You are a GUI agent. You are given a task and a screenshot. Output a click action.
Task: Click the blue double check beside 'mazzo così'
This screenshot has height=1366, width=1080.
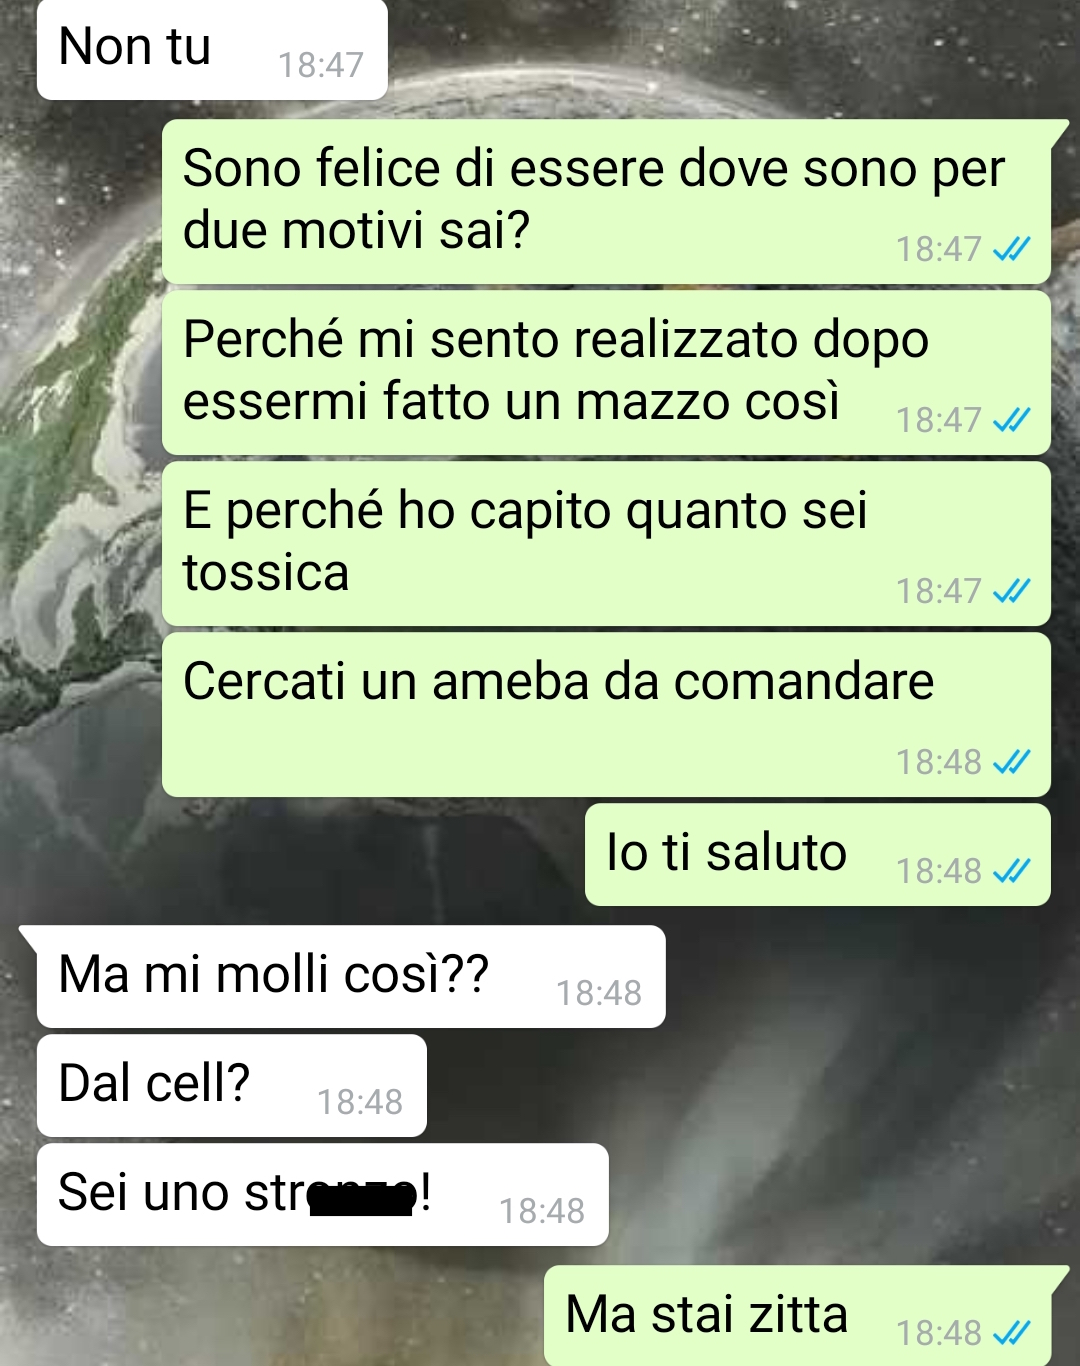click(x=1011, y=420)
